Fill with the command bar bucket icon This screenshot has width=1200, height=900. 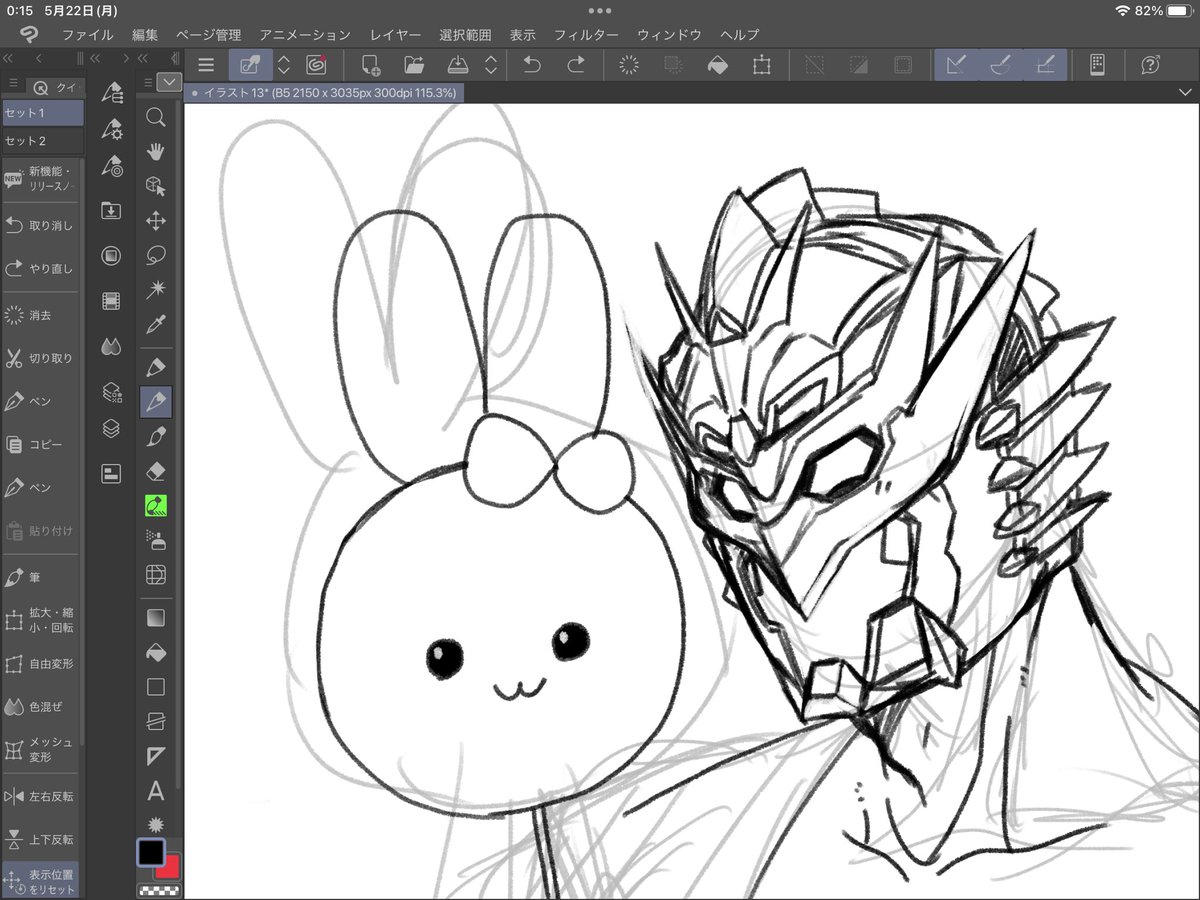717,66
